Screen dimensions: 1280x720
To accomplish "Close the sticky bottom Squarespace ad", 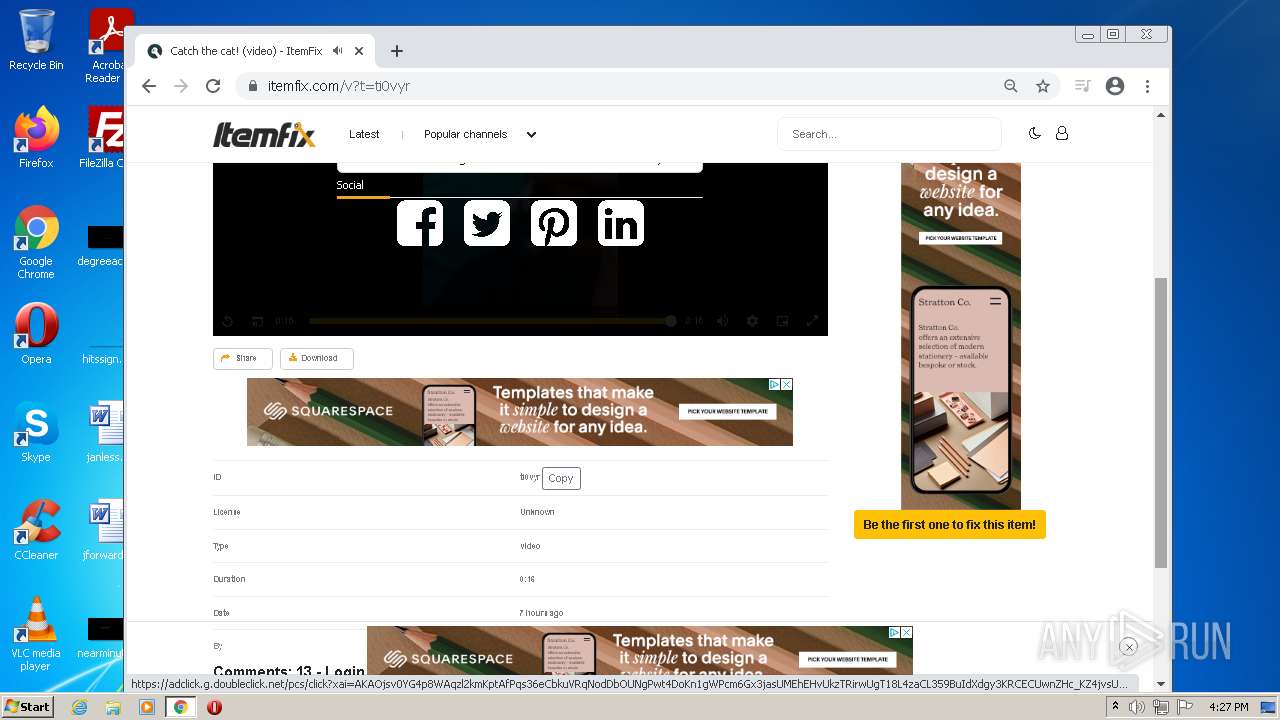I will coord(907,632).
